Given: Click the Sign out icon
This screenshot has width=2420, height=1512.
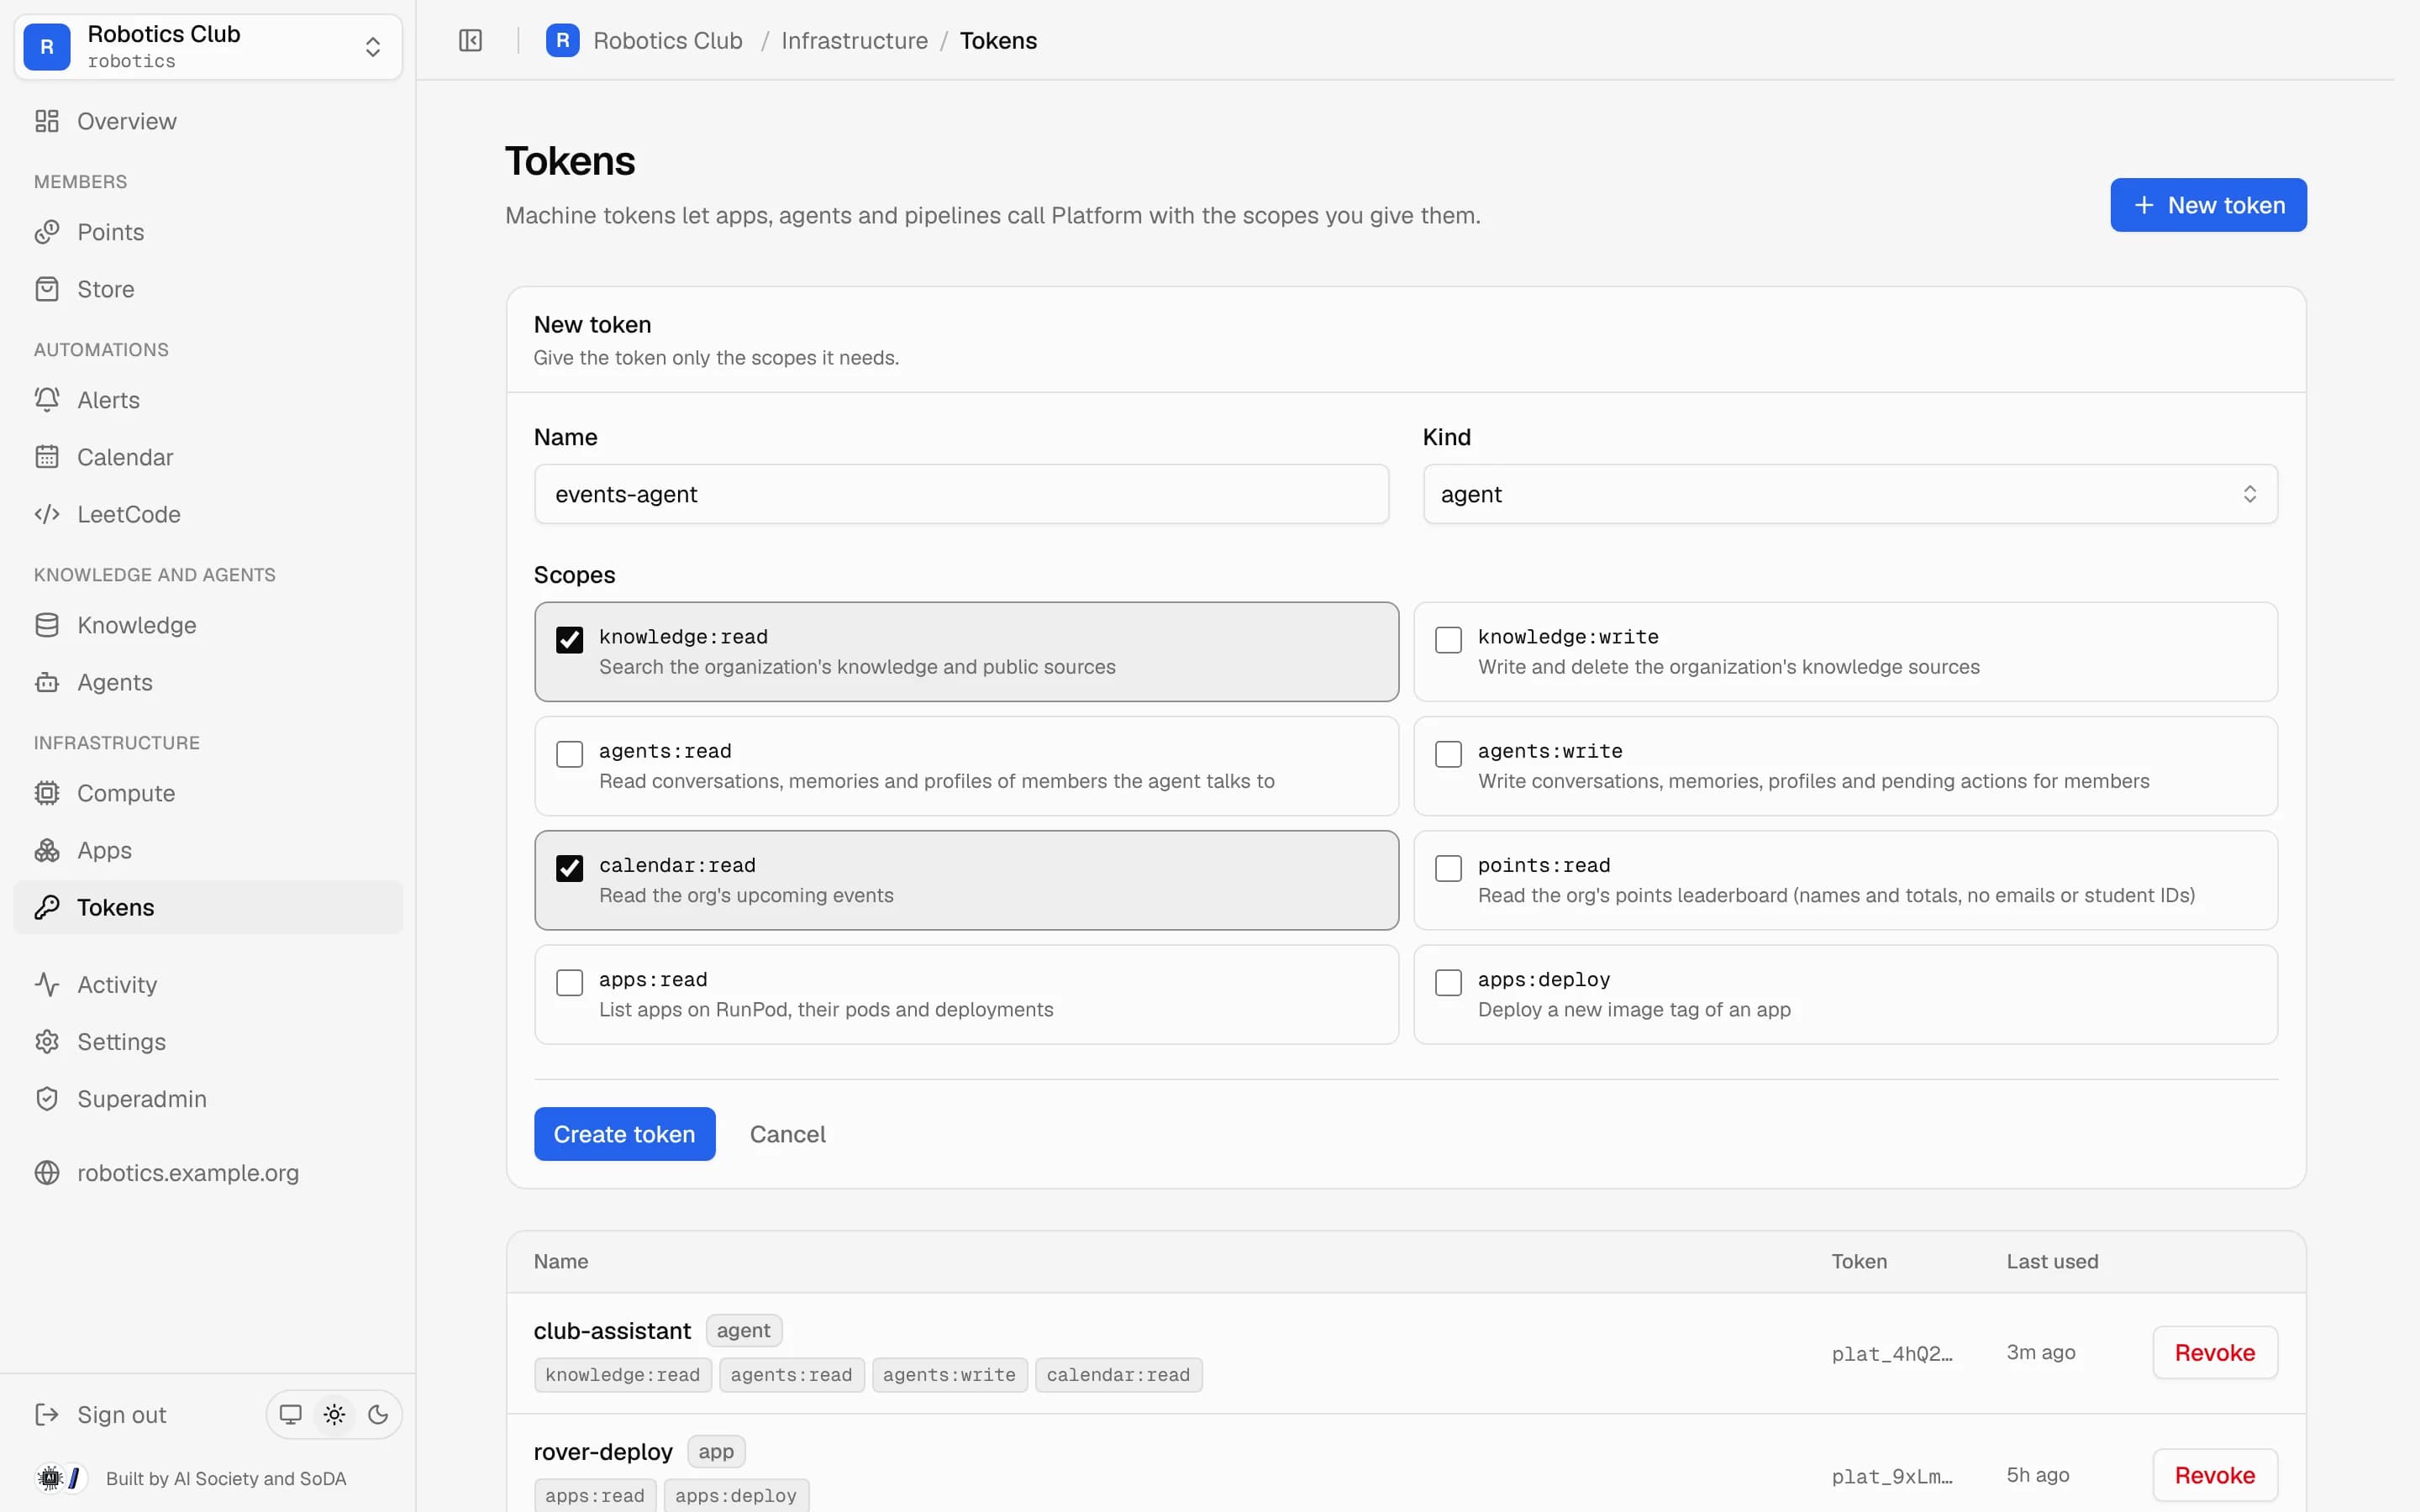Looking at the screenshot, I should click(47, 1414).
